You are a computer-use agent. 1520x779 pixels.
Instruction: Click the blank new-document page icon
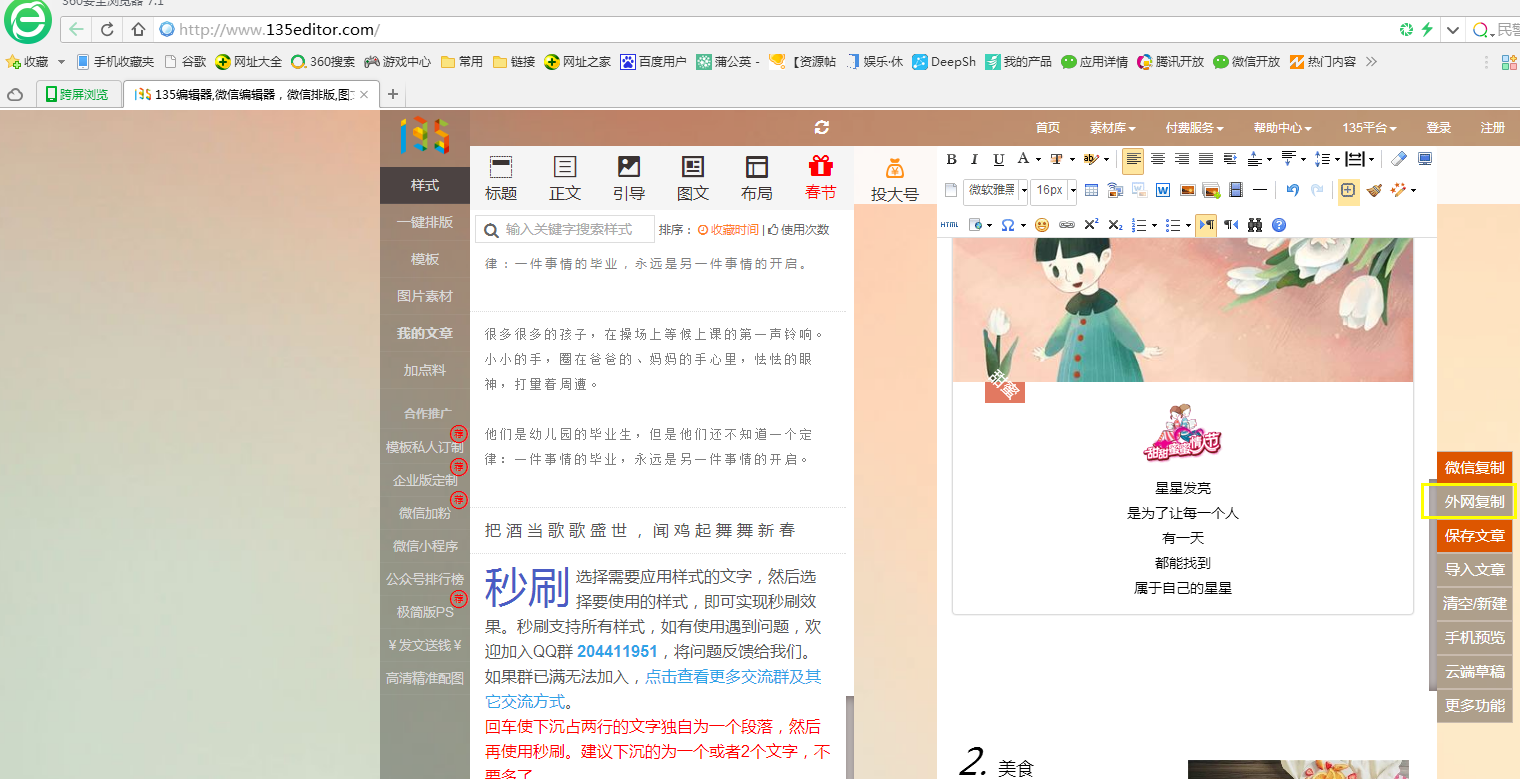951,190
